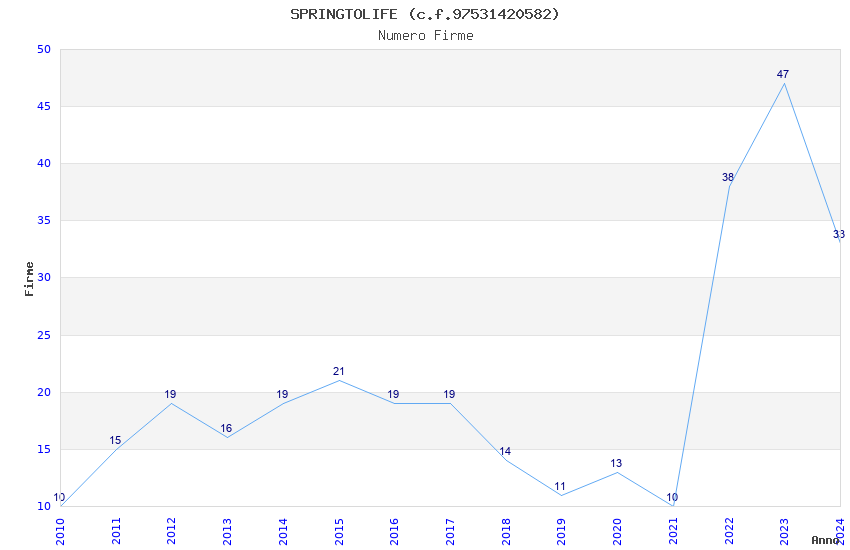Click the Anno x-axis title

point(825,540)
